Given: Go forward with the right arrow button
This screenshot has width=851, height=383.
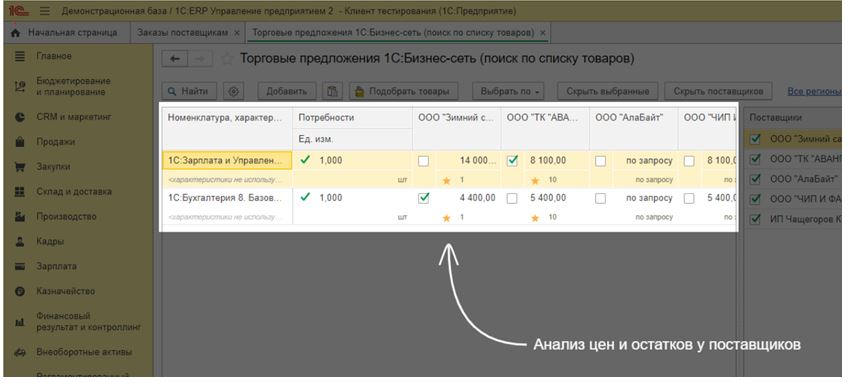Looking at the screenshot, I should pyautogui.click(x=200, y=59).
